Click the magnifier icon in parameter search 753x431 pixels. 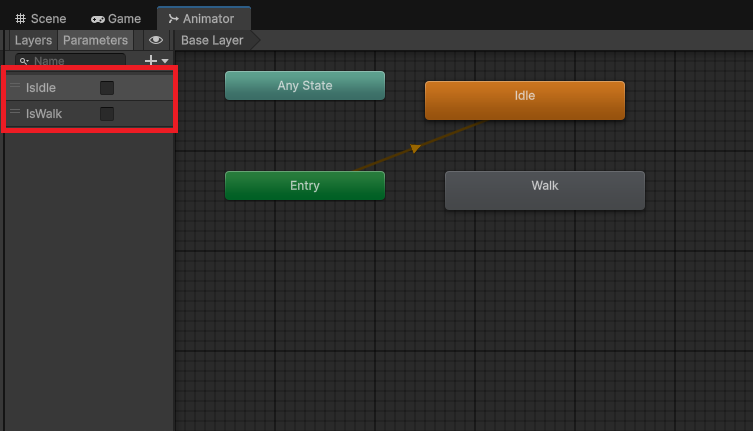tap(24, 61)
